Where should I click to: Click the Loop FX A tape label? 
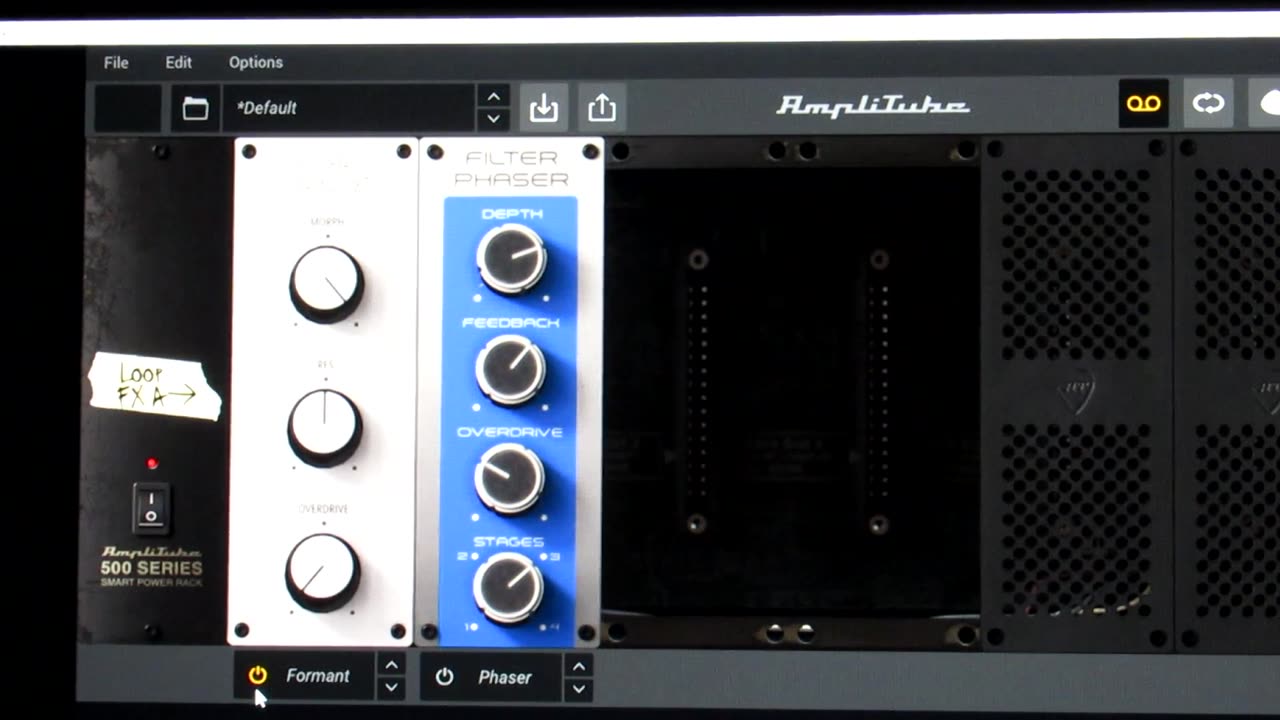point(154,386)
